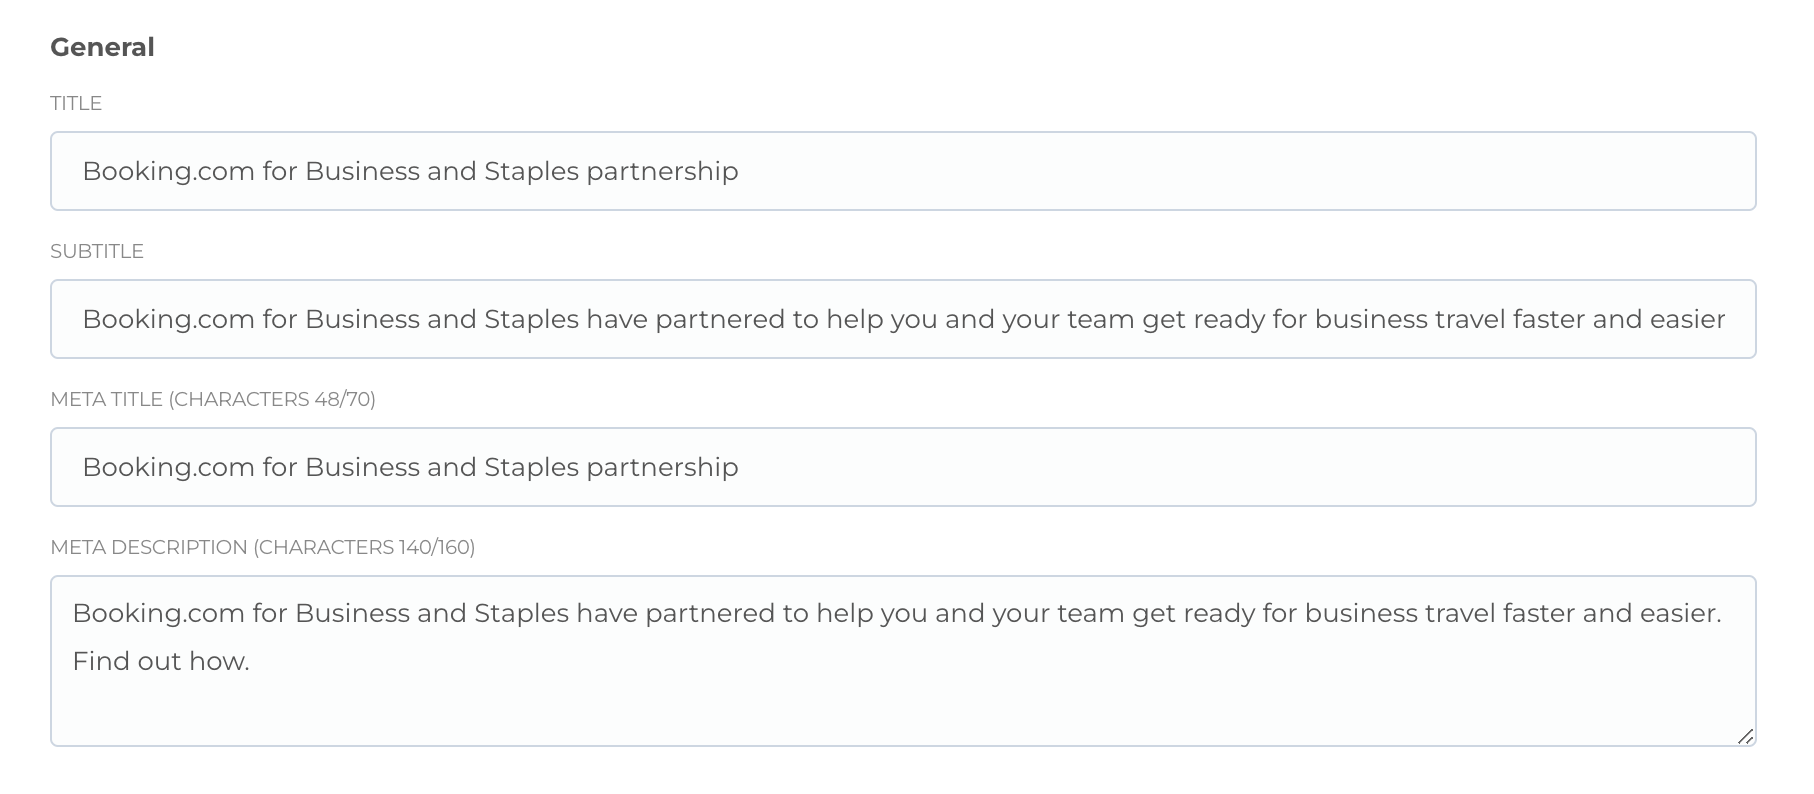Screen dimensions: 1814x794
Task: Click the META DESCRIPTION label text
Action: coord(149,547)
